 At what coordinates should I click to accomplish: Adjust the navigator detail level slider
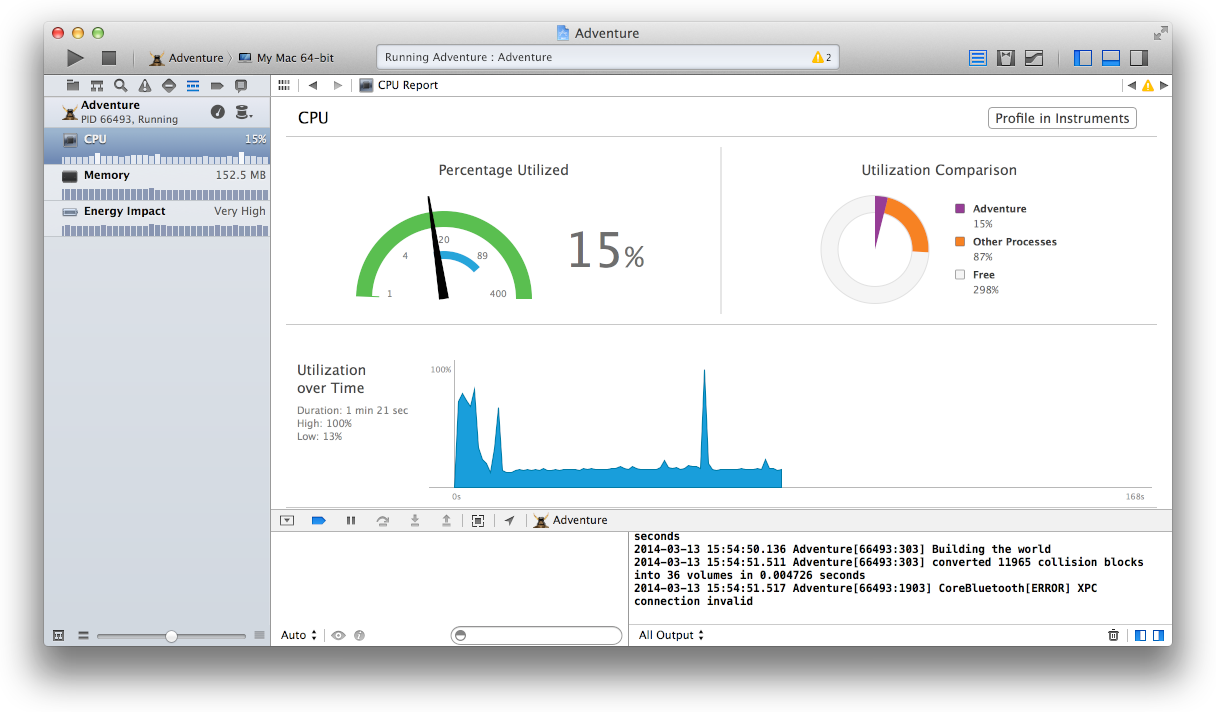171,635
